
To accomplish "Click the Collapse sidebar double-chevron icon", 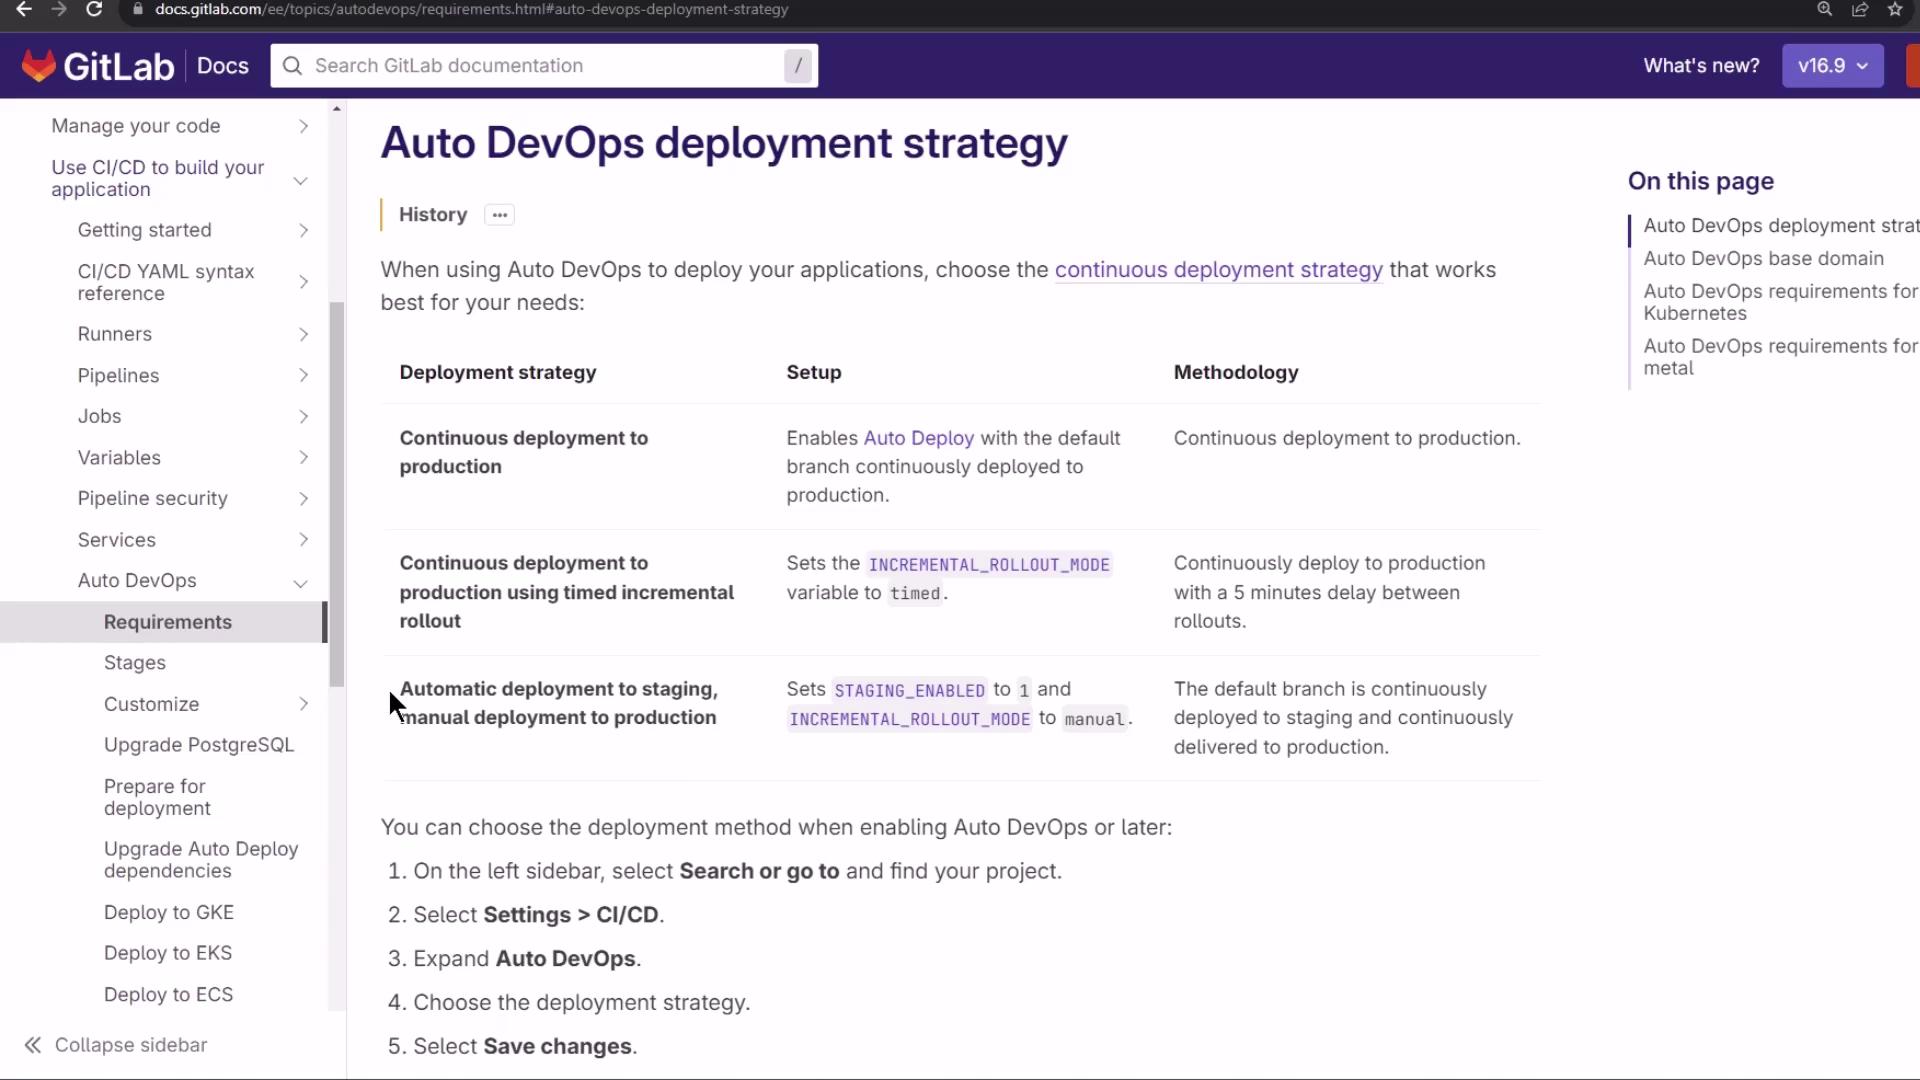I will coord(33,1045).
